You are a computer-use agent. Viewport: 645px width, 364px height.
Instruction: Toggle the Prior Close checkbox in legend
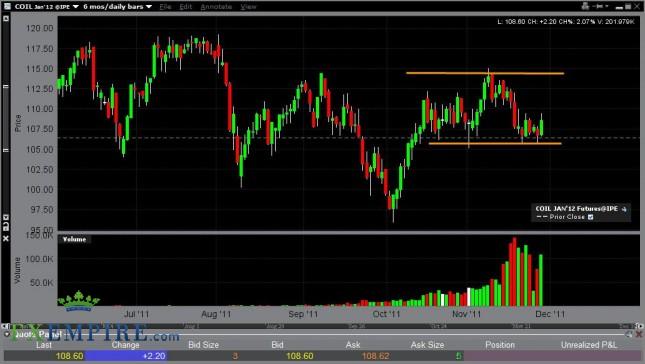591,217
